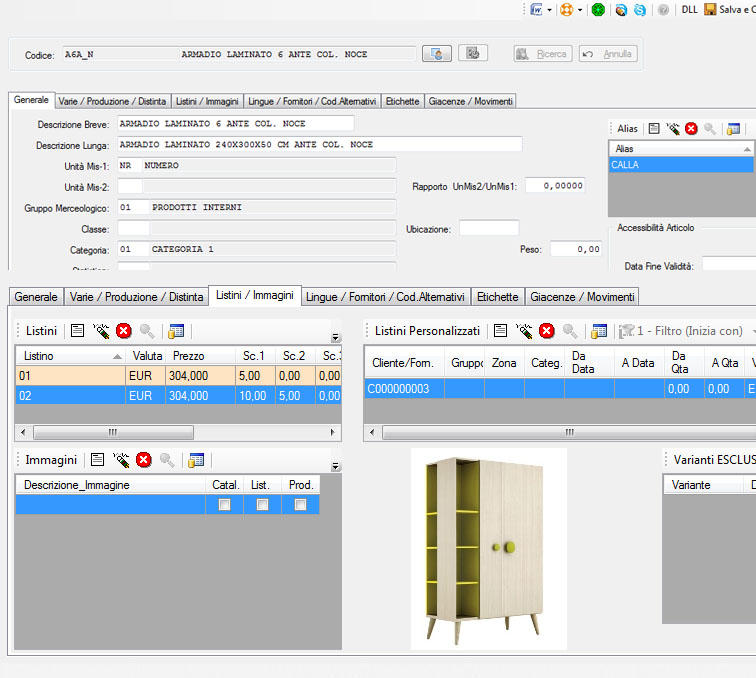
Task: Open the dropdown arrow beside lifebuoy icon
Action: 580,10
